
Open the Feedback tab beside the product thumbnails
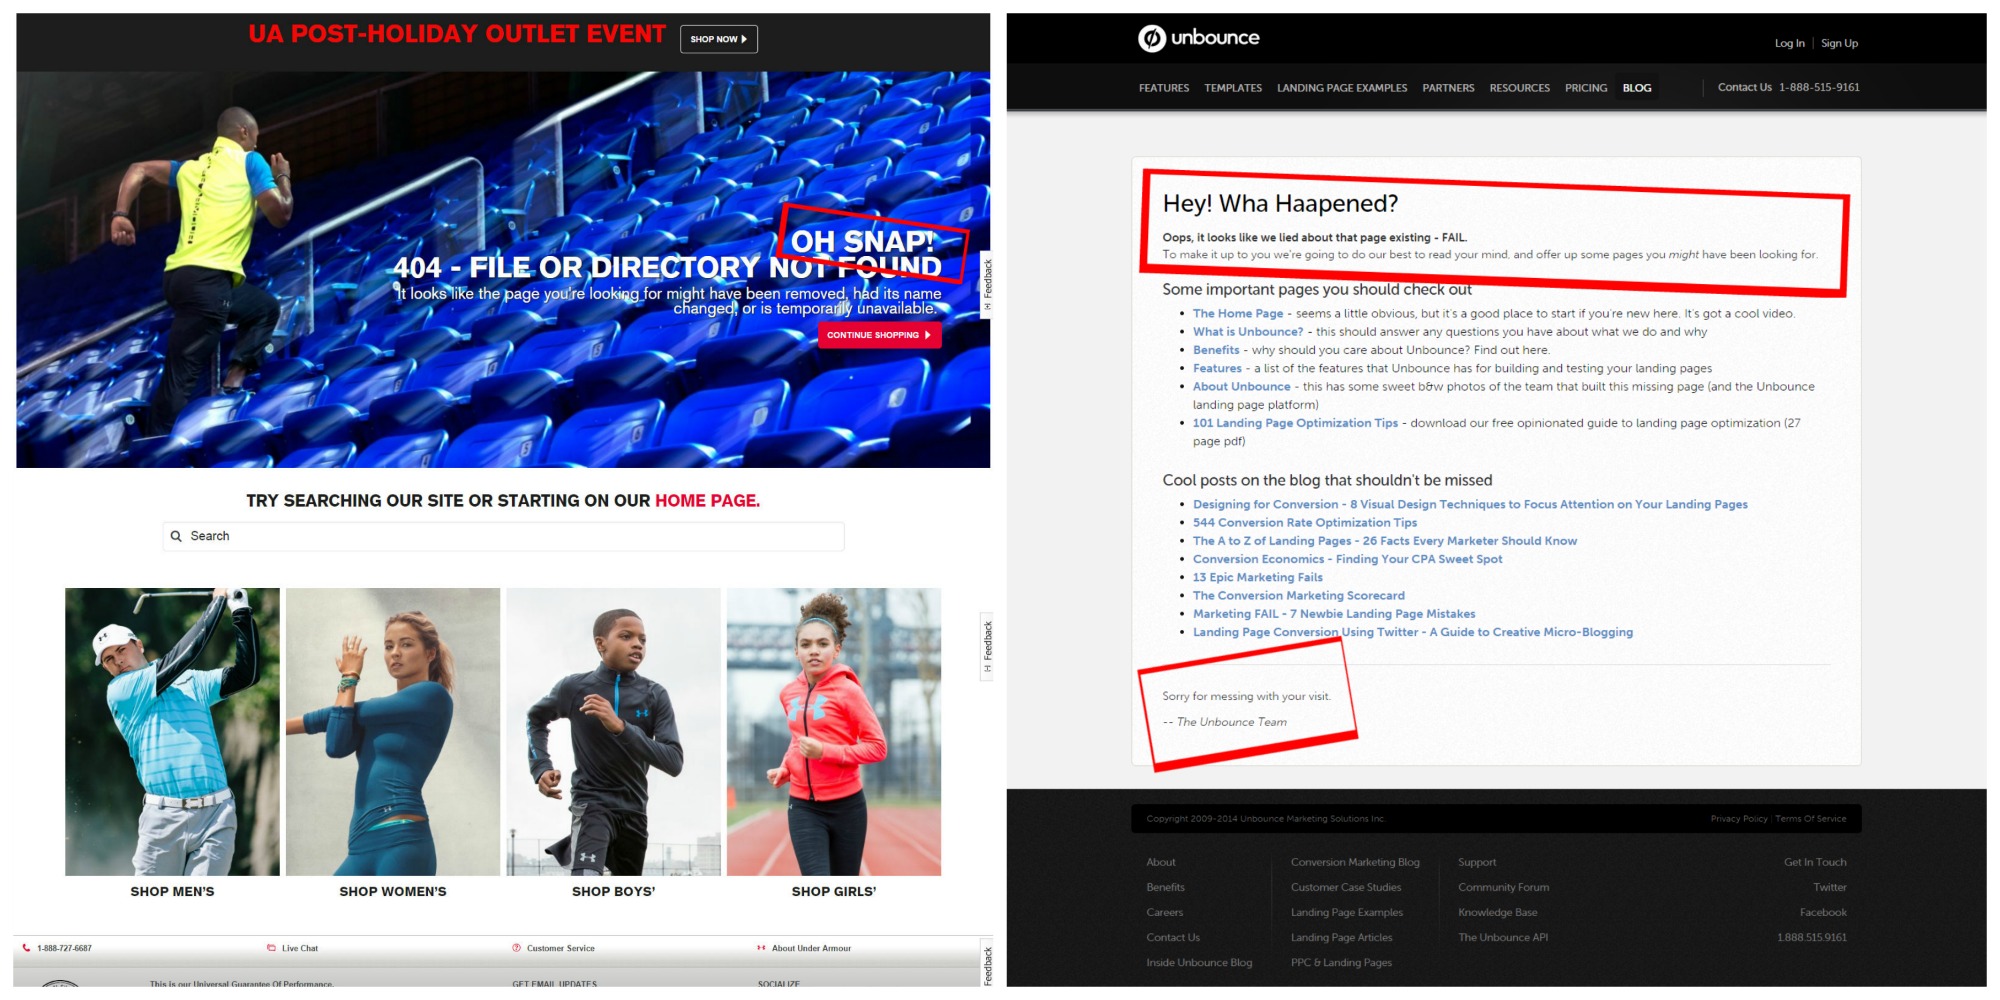coord(987,646)
